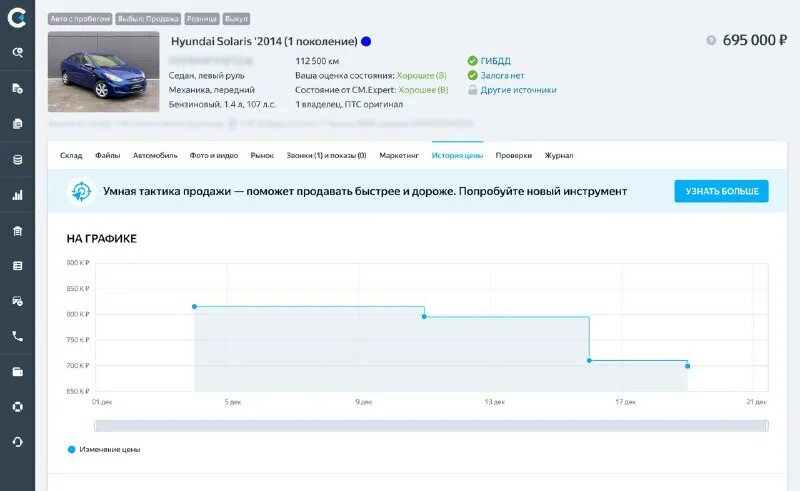
Task: Click the Бензиновый, 1.4 л, 107 л.с. text
Action: click(222, 104)
